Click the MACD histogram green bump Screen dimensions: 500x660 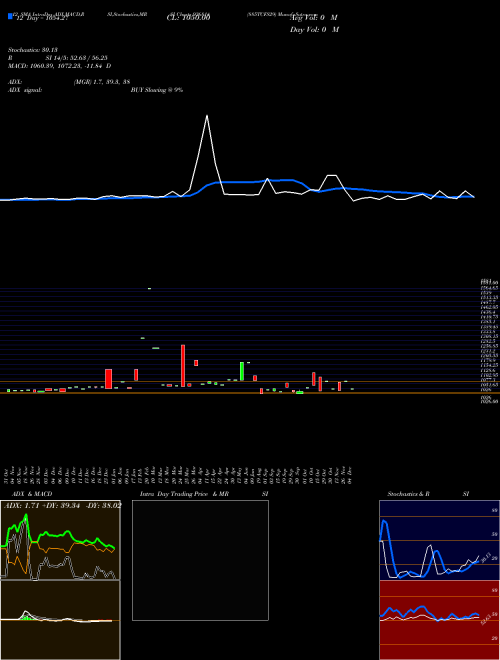tap(27, 617)
